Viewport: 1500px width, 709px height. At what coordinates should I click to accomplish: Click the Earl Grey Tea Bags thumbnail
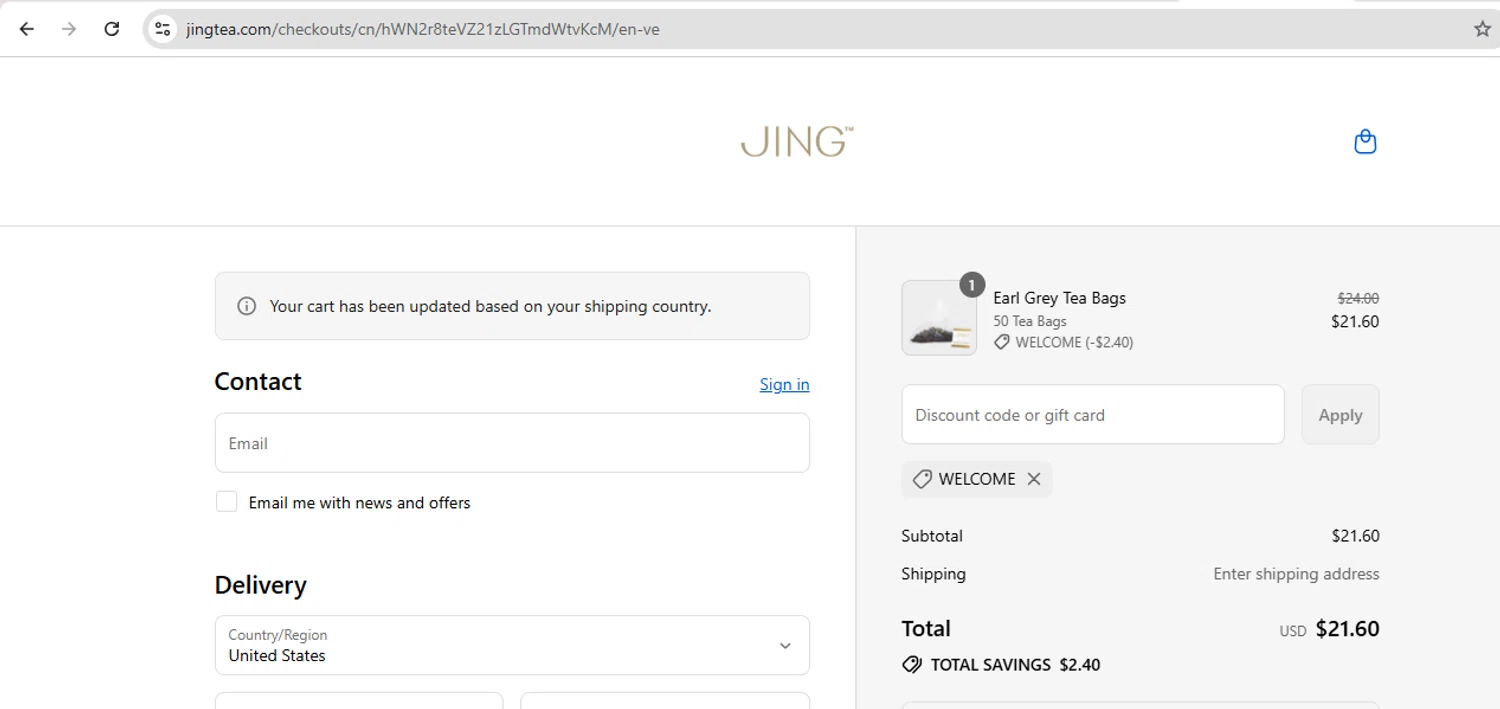[x=939, y=318]
